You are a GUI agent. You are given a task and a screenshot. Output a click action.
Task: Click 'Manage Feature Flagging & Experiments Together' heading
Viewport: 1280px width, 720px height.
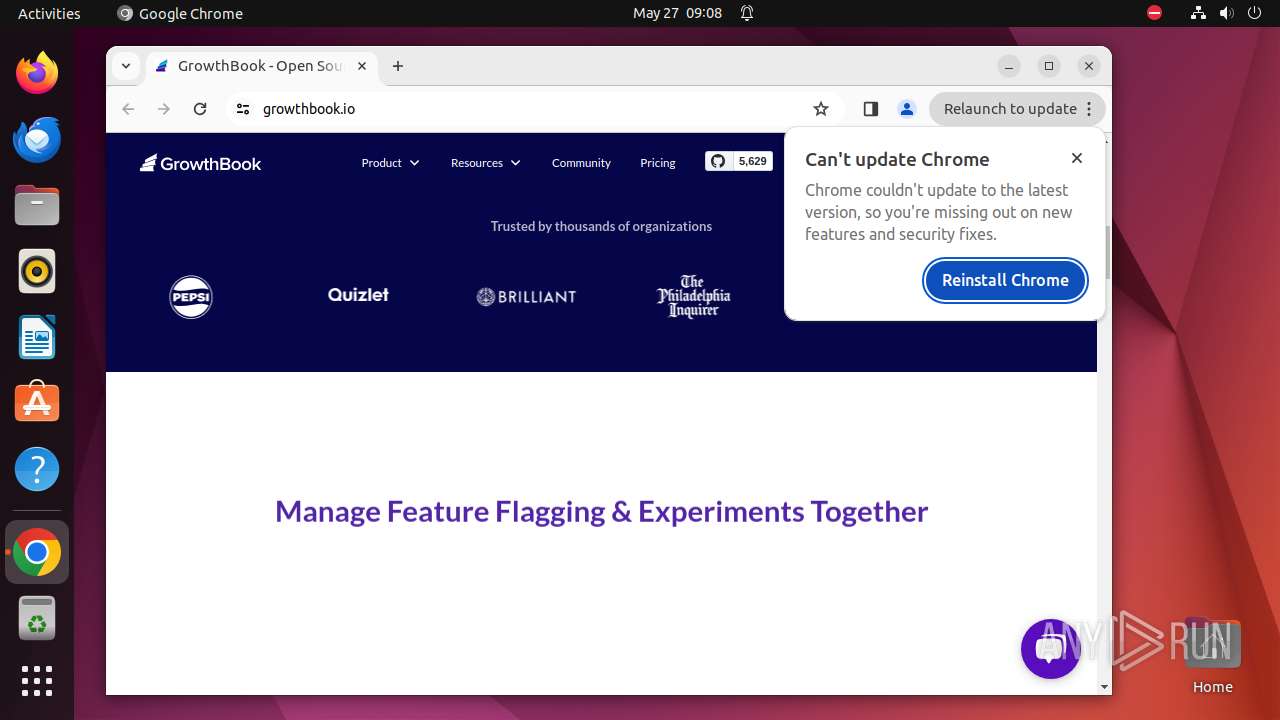(x=601, y=511)
